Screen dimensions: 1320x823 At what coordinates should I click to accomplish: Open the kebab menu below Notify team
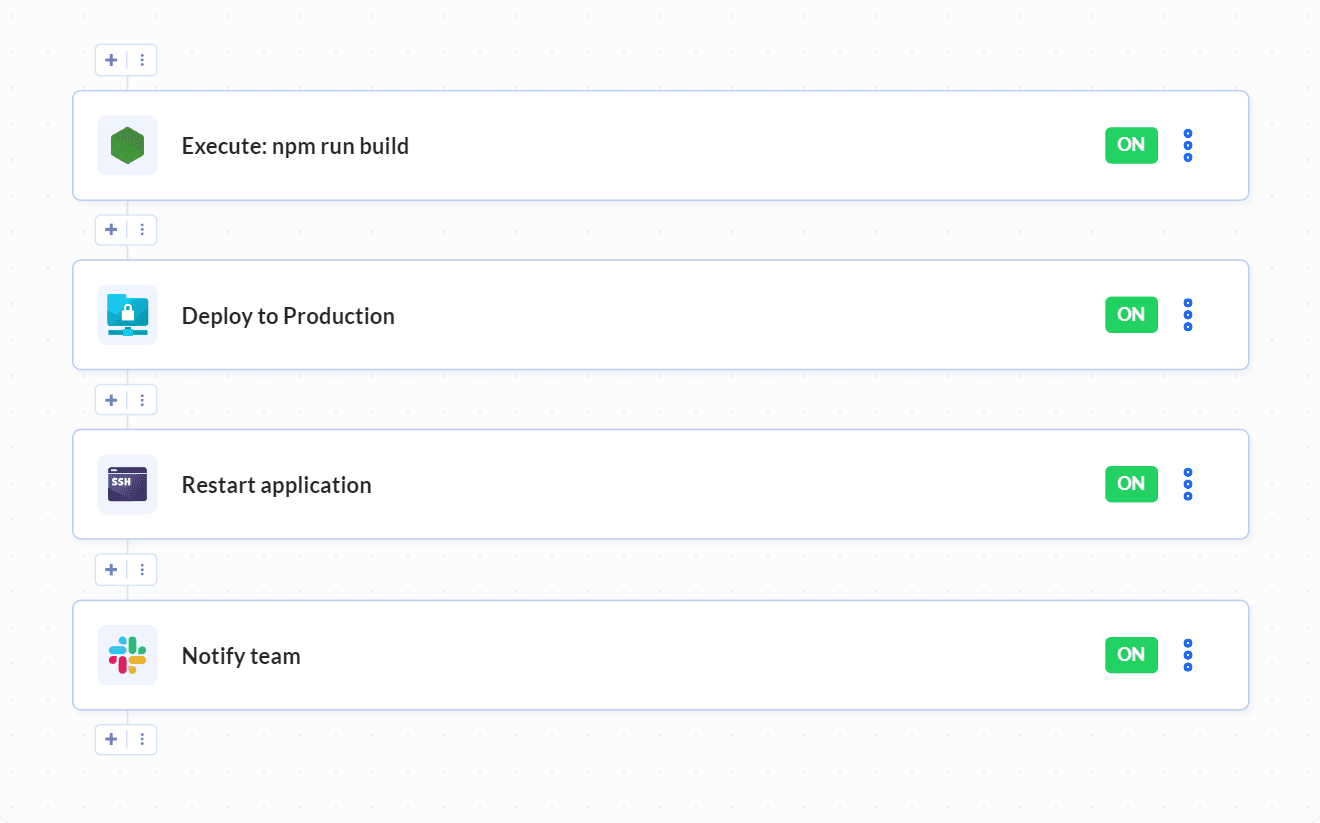click(142, 739)
